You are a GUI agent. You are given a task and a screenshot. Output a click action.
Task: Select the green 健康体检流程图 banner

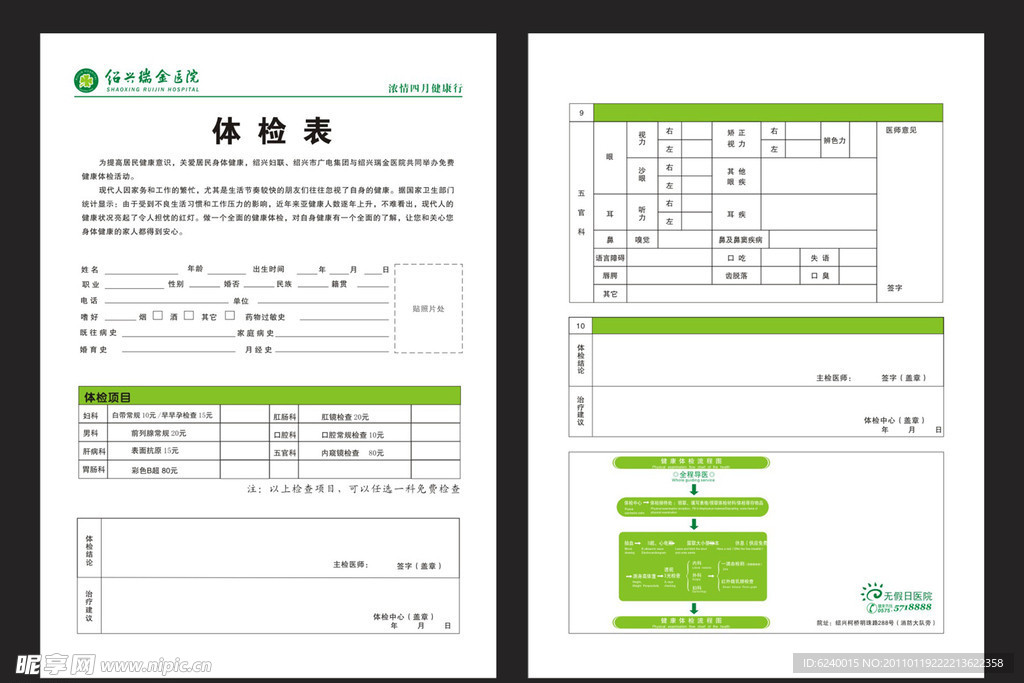tap(693, 461)
